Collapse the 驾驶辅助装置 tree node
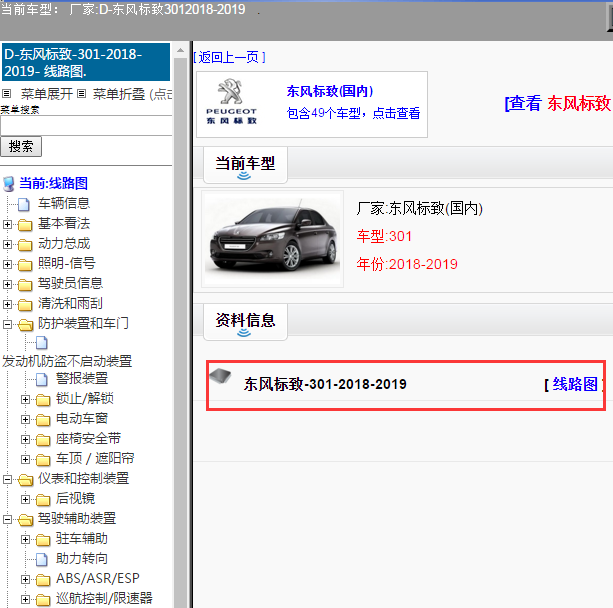Viewport: 613px width, 608px height. [7, 519]
